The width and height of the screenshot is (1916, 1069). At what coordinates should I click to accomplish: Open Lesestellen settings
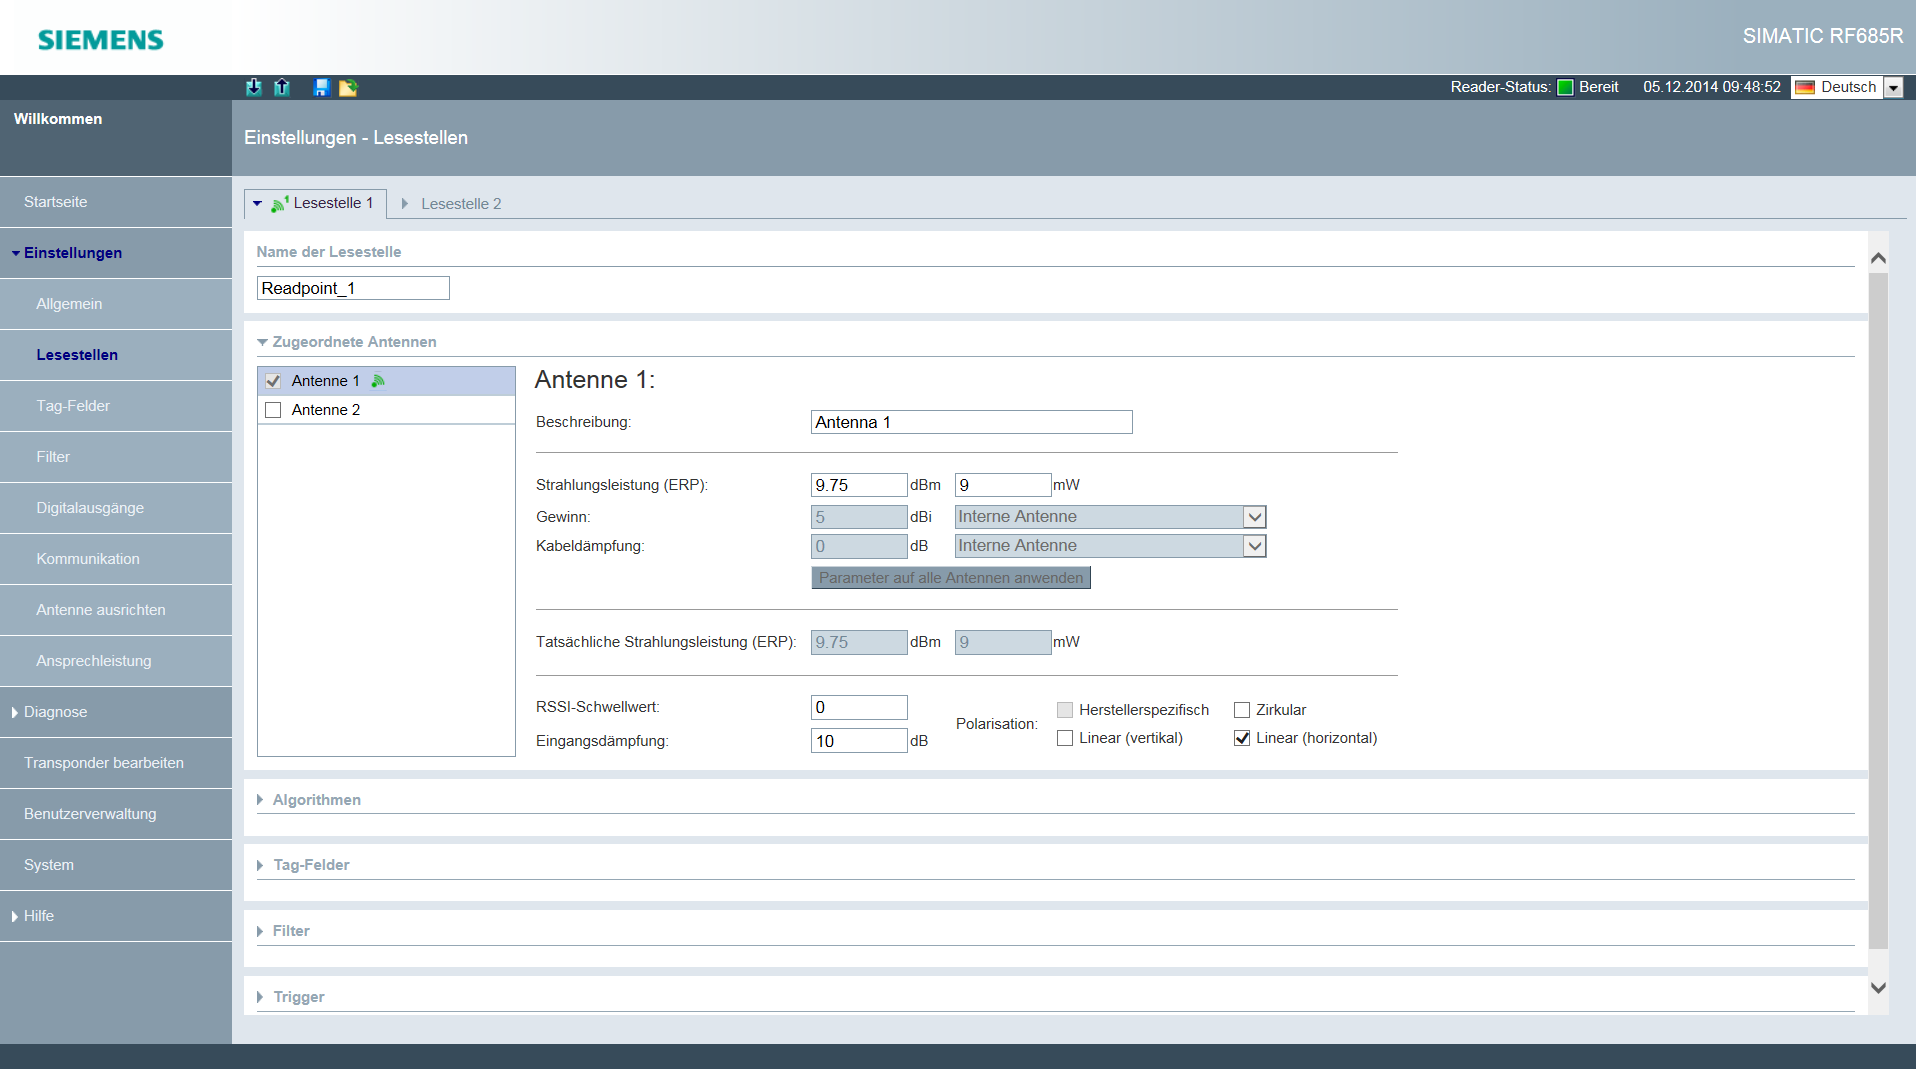tap(116, 355)
